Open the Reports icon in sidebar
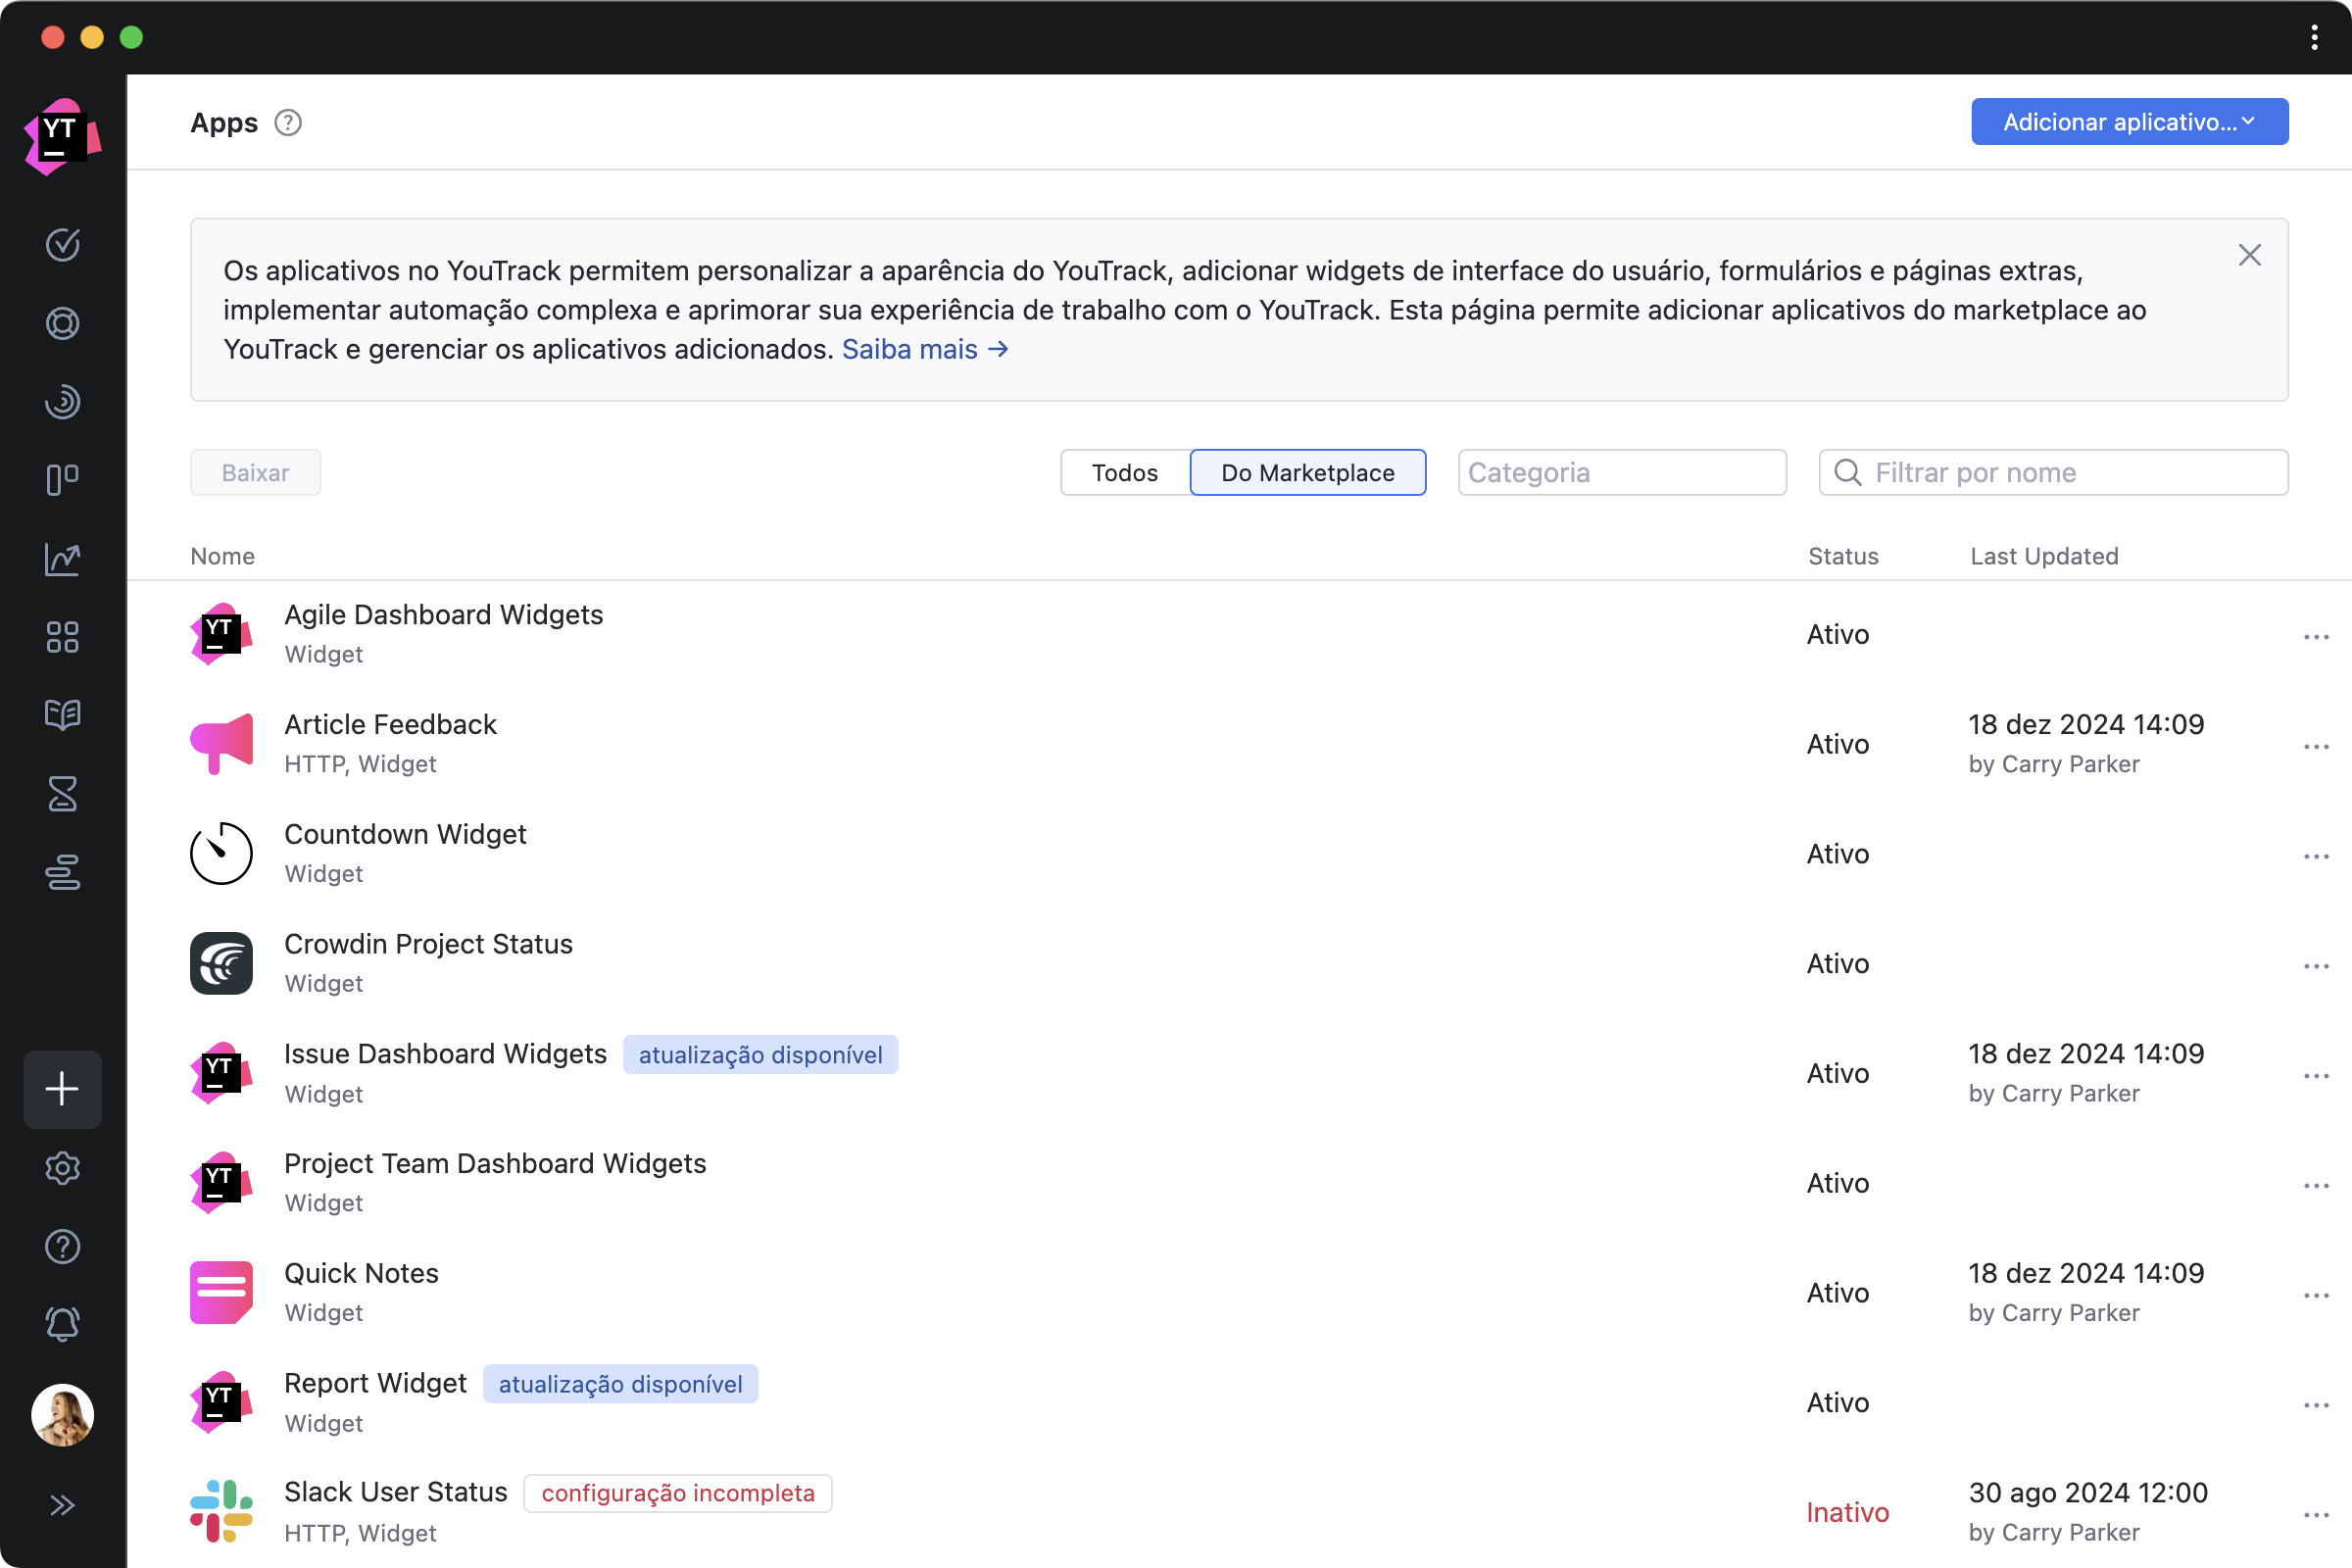This screenshot has width=2352, height=1568. (61, 559)
